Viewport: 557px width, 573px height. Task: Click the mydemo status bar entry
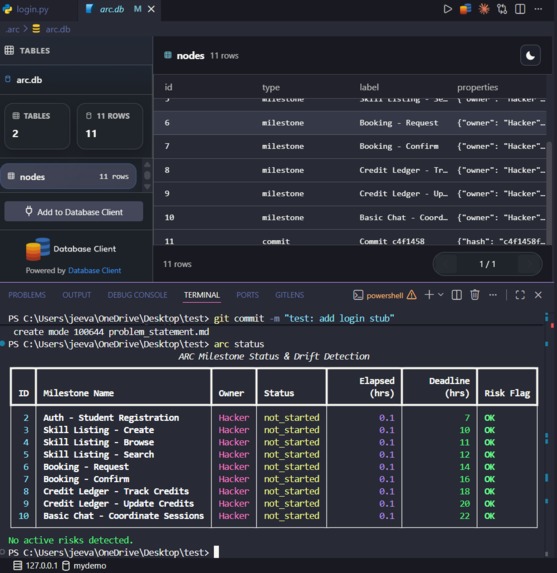click(x=84, y=566)
